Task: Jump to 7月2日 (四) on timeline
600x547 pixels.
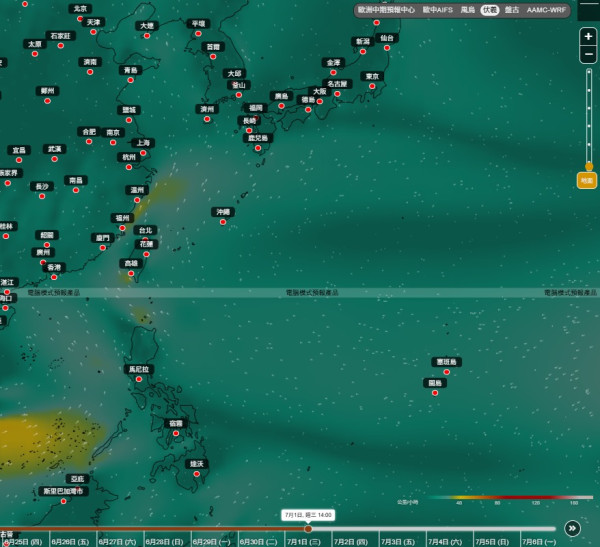Action: [351, 542]
